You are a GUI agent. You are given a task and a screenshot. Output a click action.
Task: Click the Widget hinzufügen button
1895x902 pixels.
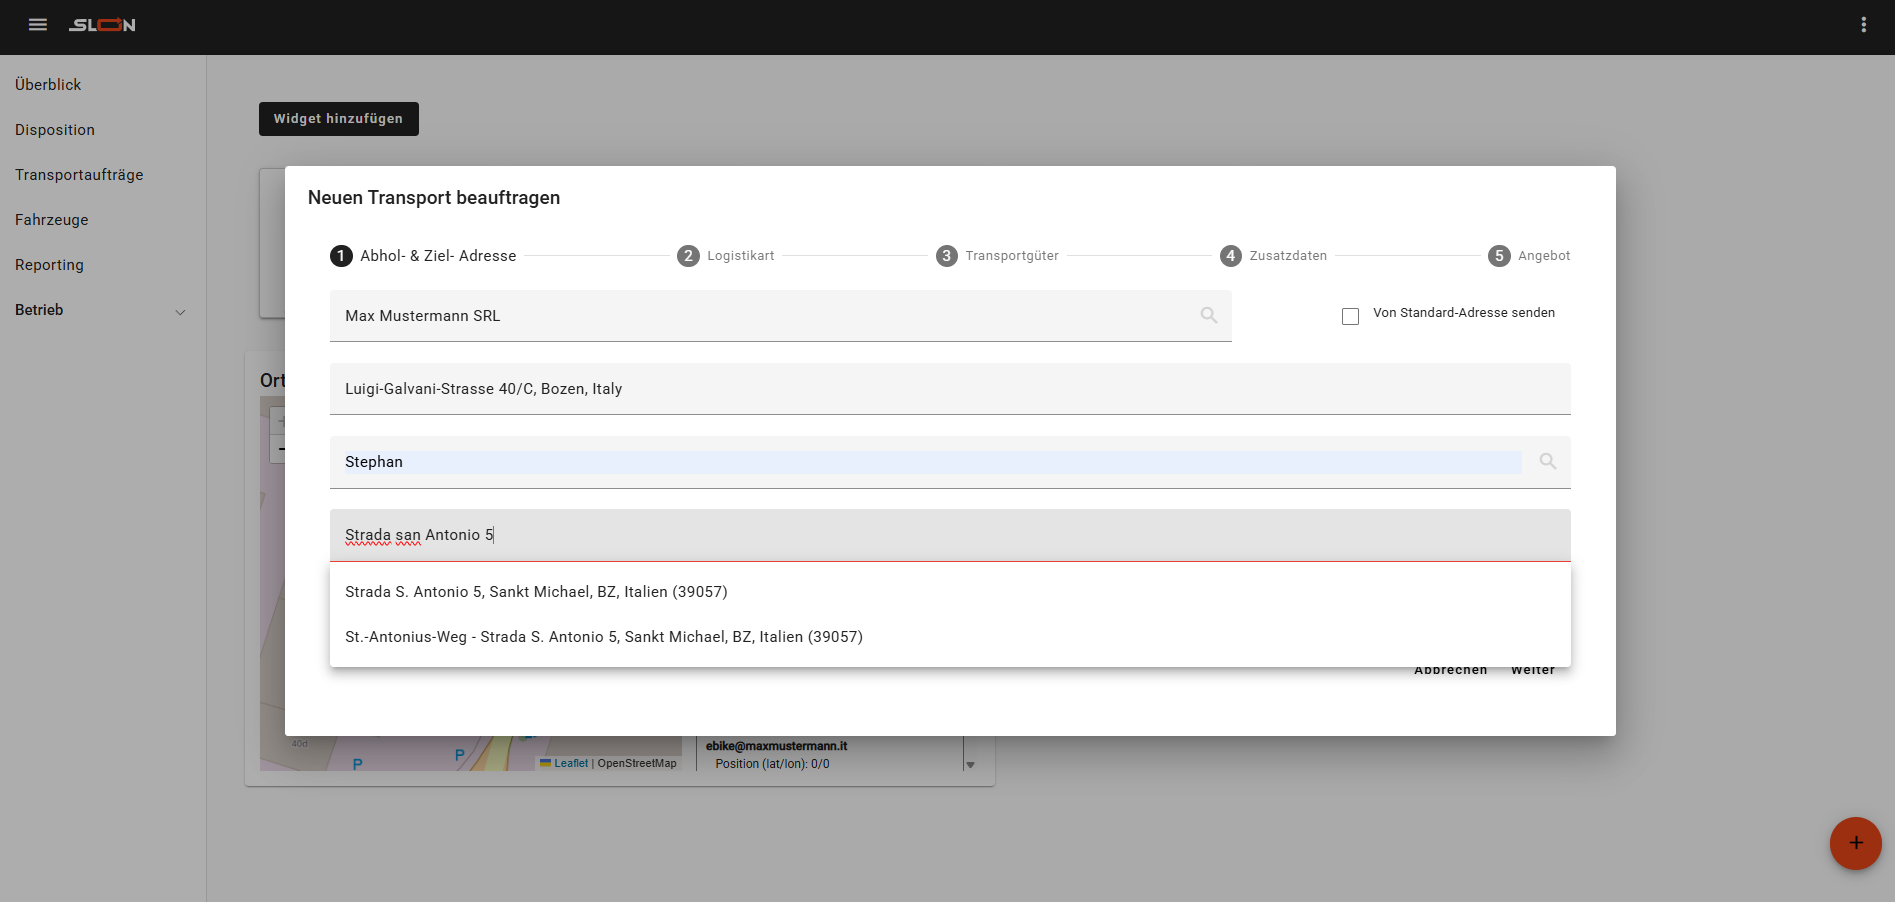pyautogui.click(x=338, y=119)
